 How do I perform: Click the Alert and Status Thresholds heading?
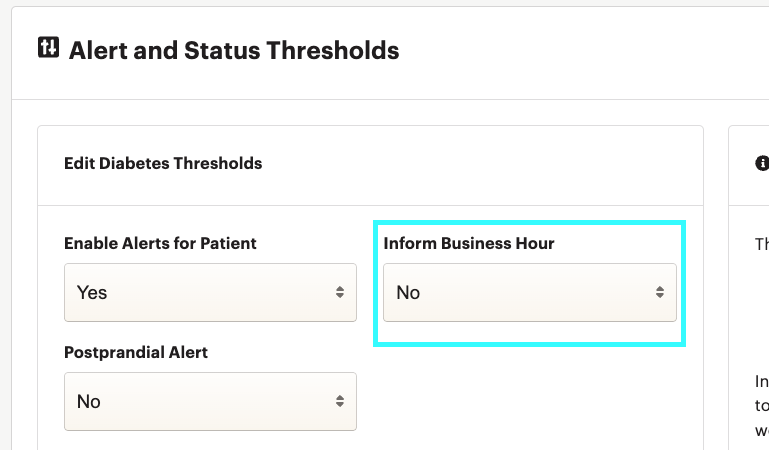click(234, 50)
